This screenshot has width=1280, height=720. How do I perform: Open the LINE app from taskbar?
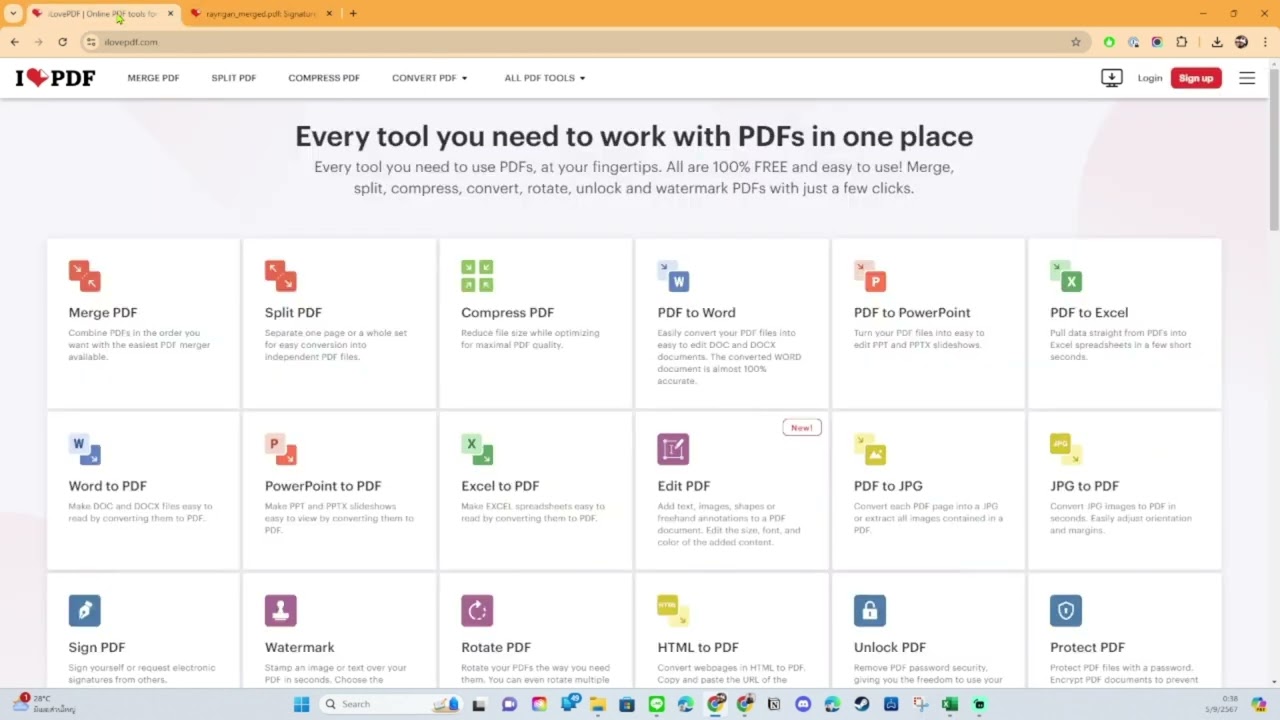(x=656, y=704)
